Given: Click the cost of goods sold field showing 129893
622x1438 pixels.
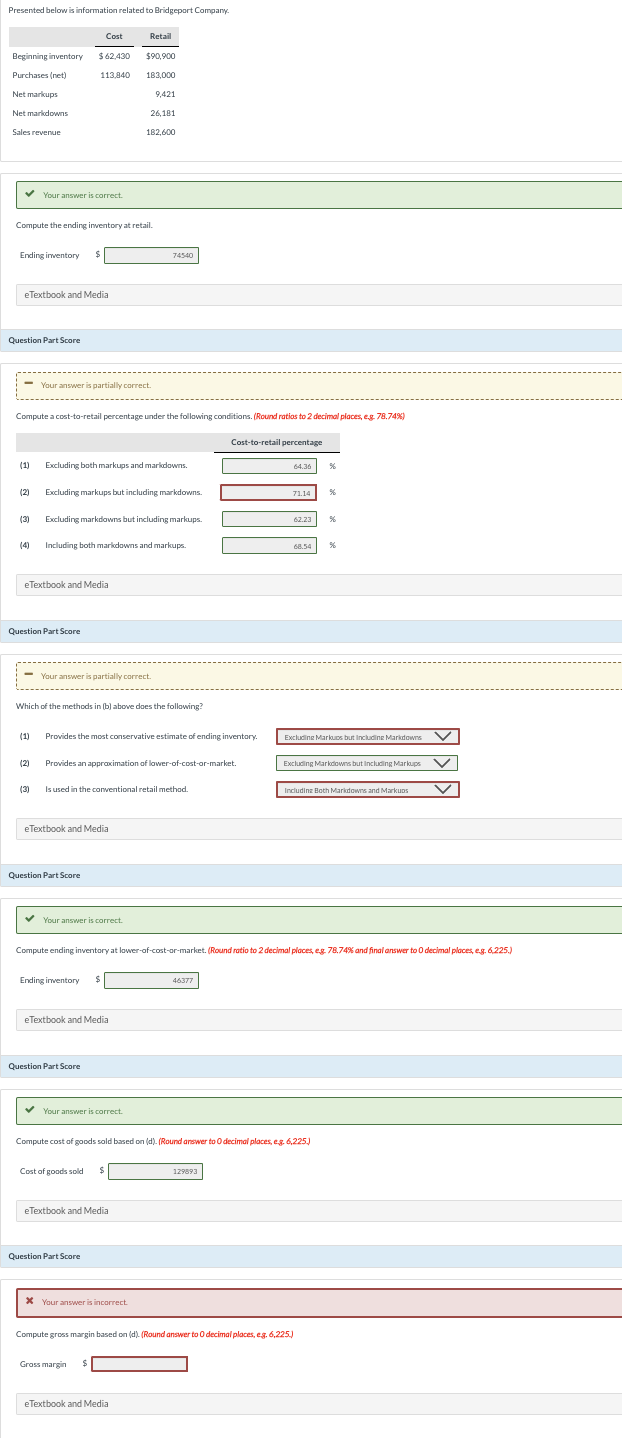Looking at the screenshot, I should tap(156, 1171).
